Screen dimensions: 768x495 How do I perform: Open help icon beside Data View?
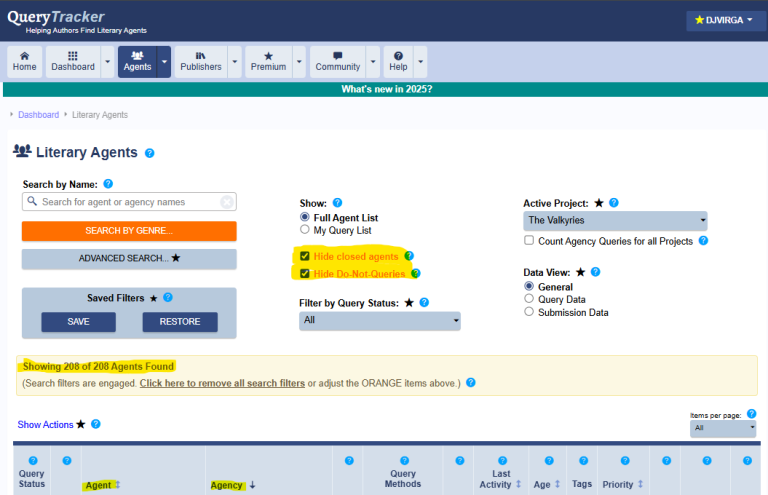point(596,272)
